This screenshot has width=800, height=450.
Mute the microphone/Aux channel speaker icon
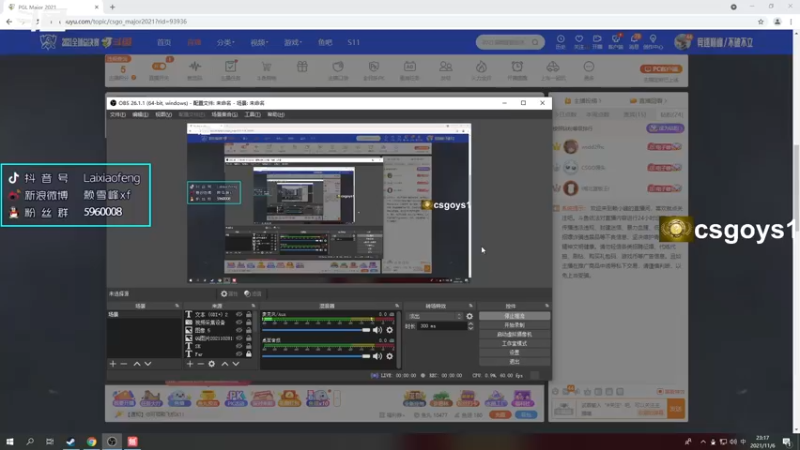(377, 330)
